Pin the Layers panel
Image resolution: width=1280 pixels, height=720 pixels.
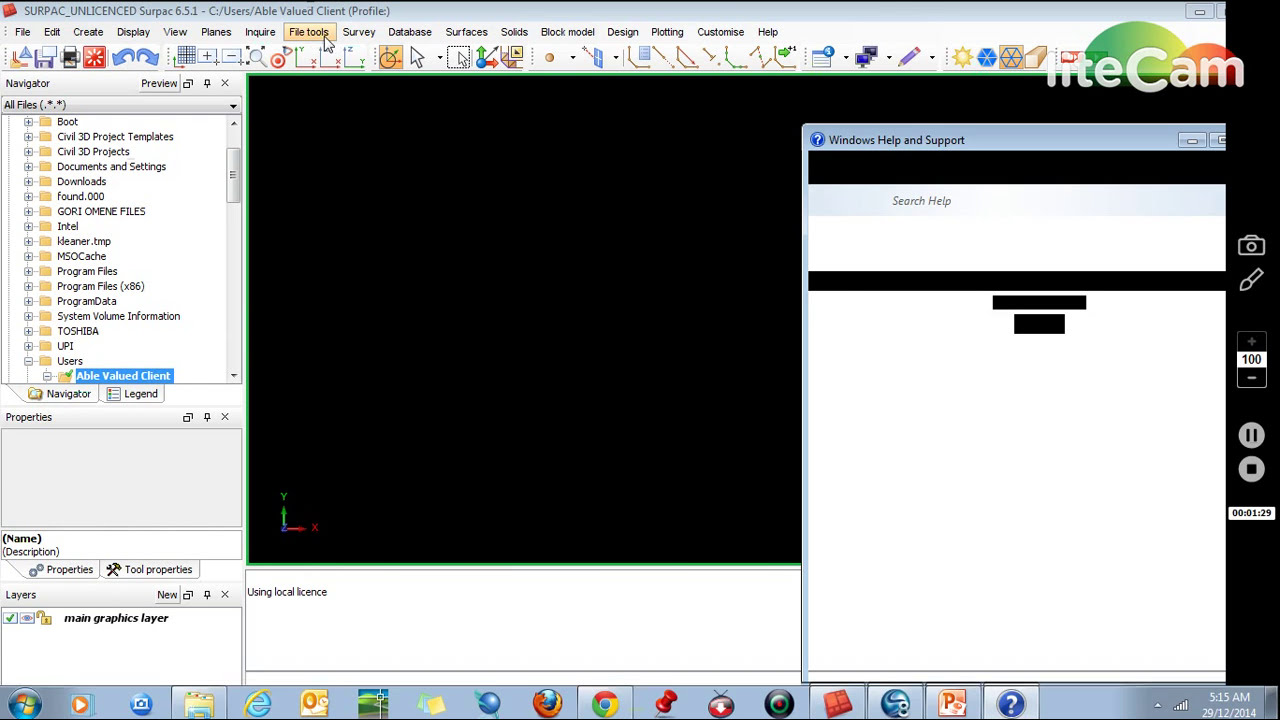207,595
